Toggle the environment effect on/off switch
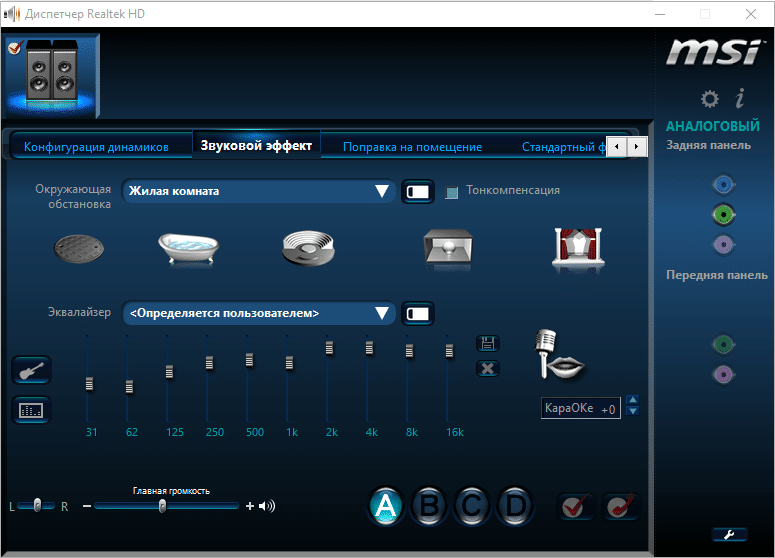The width and height of the screenshot is (775, 558). (x=418, y=192)
